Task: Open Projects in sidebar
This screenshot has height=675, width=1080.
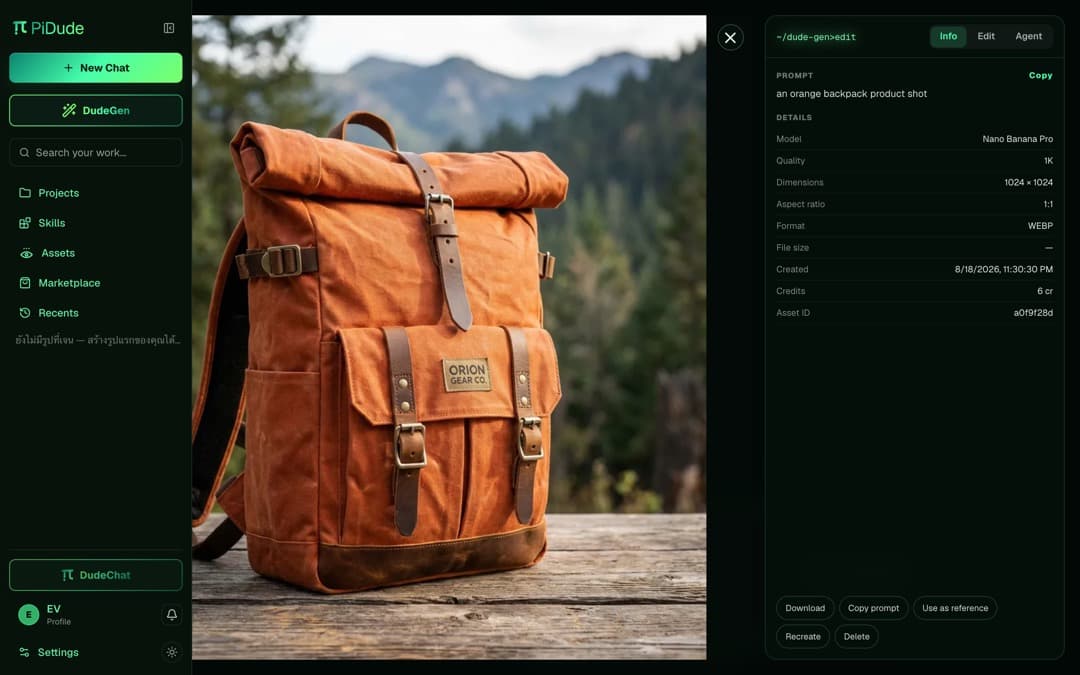Action: click(59, 193)
